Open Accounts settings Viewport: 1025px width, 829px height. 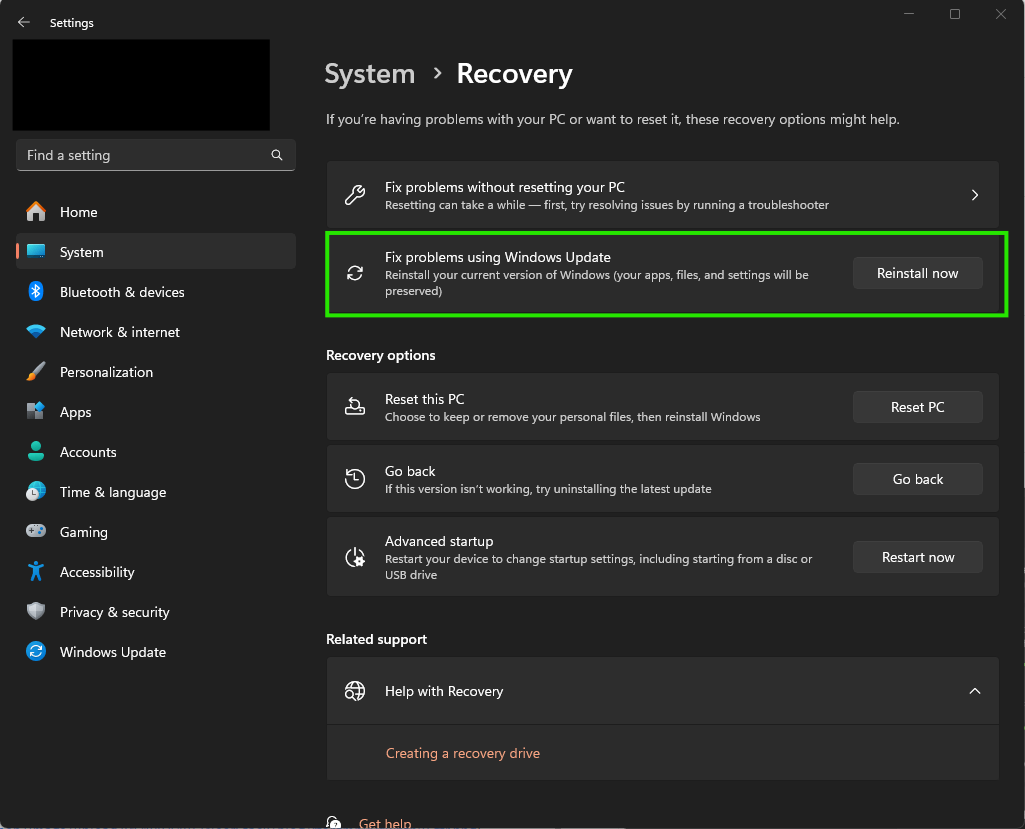pos(156,451)
